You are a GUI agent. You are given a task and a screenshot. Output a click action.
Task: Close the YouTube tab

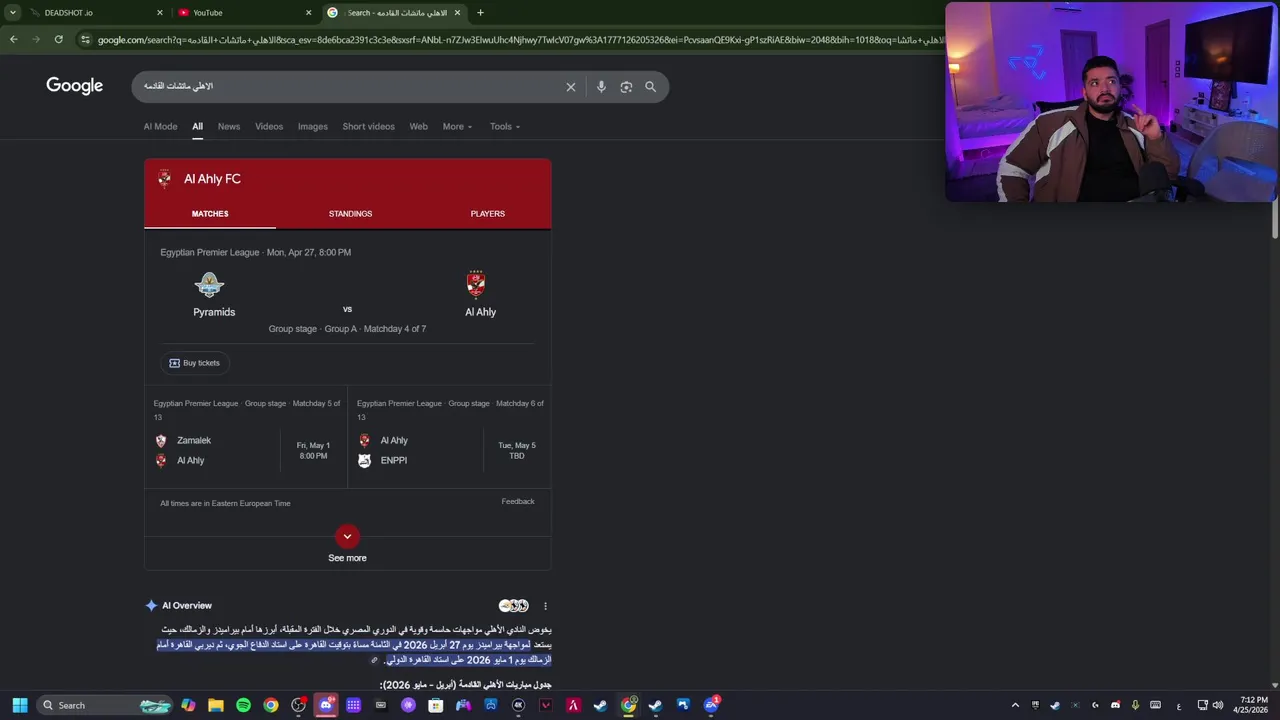tap(308, 13)
